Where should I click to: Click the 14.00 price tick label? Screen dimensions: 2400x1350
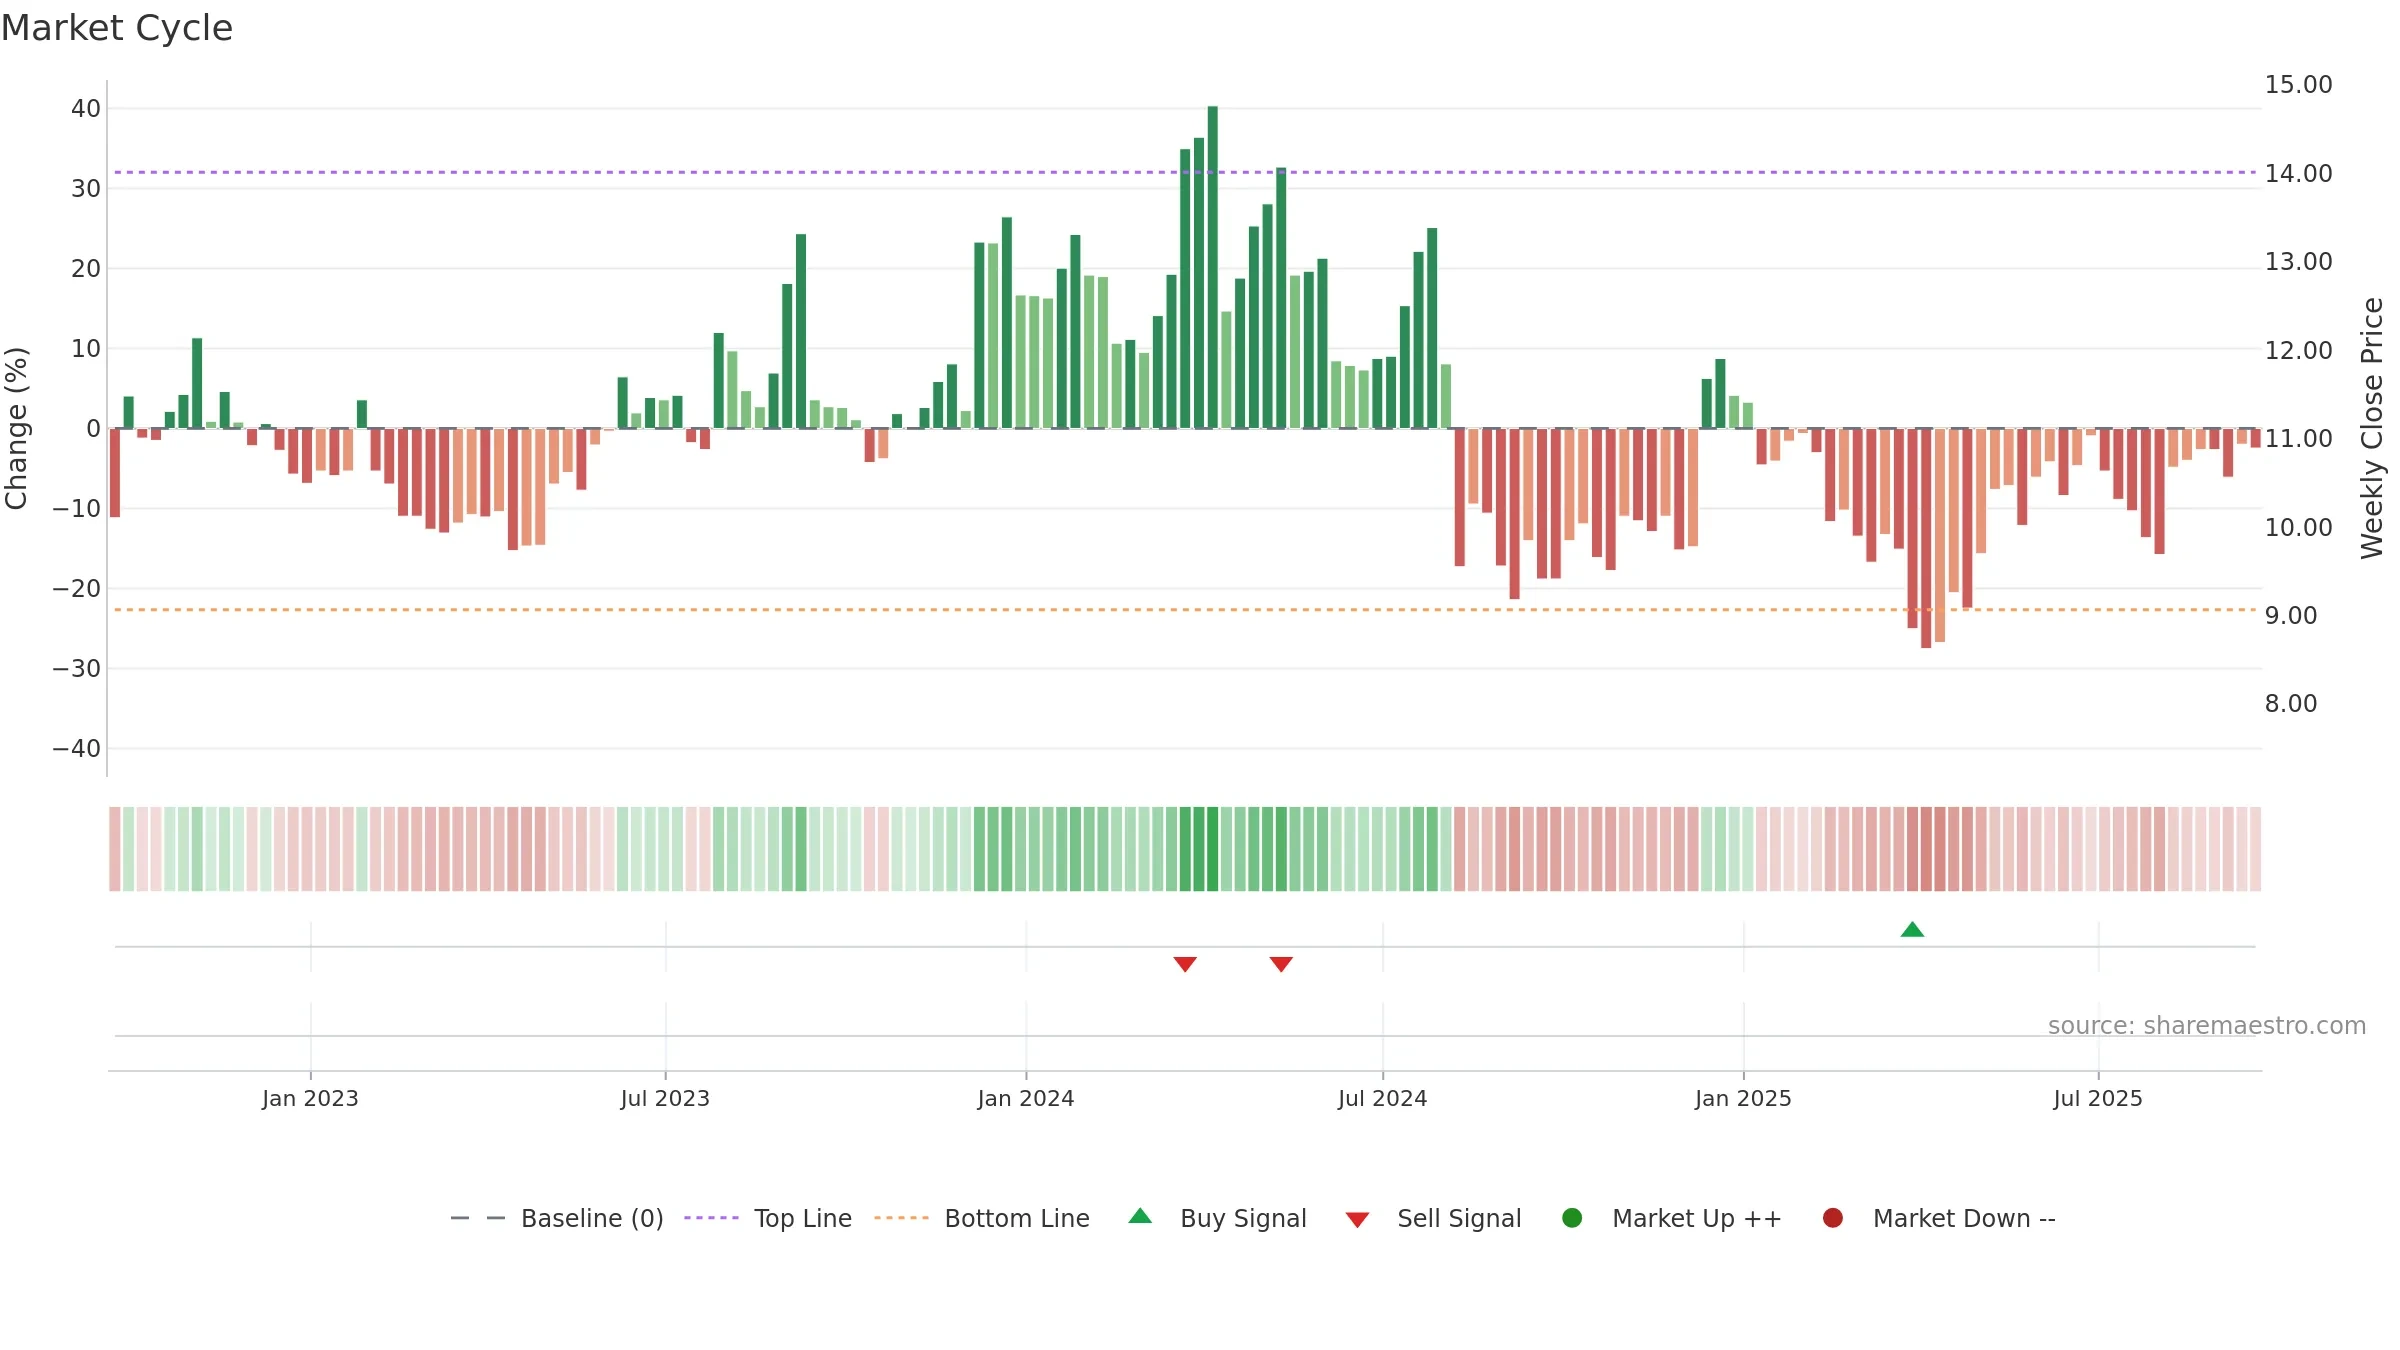(x=2298, y=173)
